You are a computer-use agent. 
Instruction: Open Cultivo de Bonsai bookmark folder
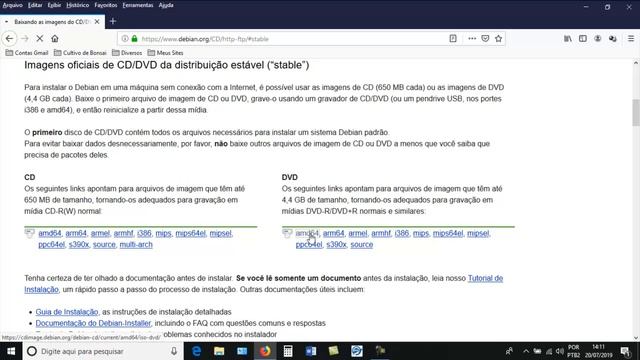coord(80,53)
